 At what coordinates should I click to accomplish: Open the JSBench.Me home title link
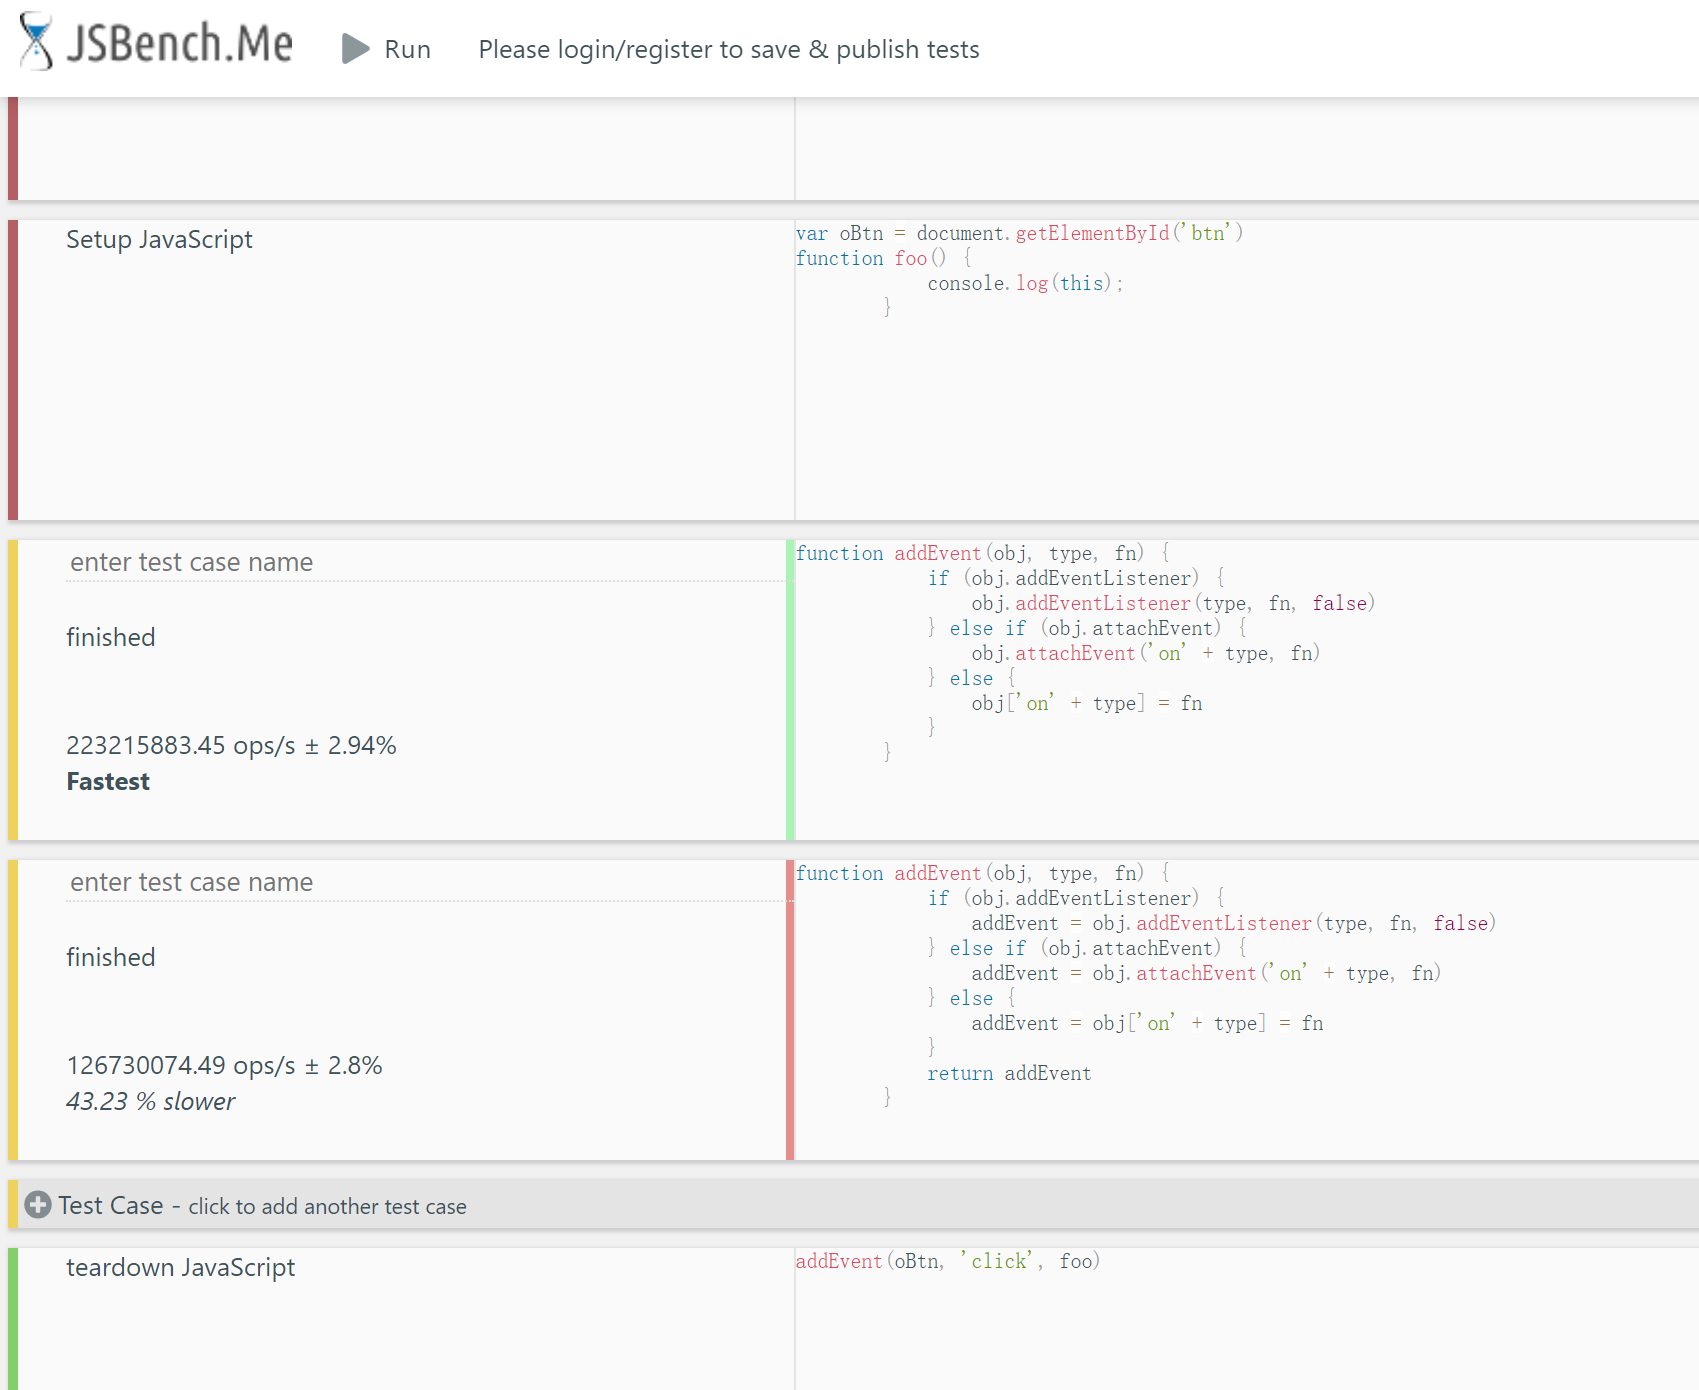click(180, 44)
